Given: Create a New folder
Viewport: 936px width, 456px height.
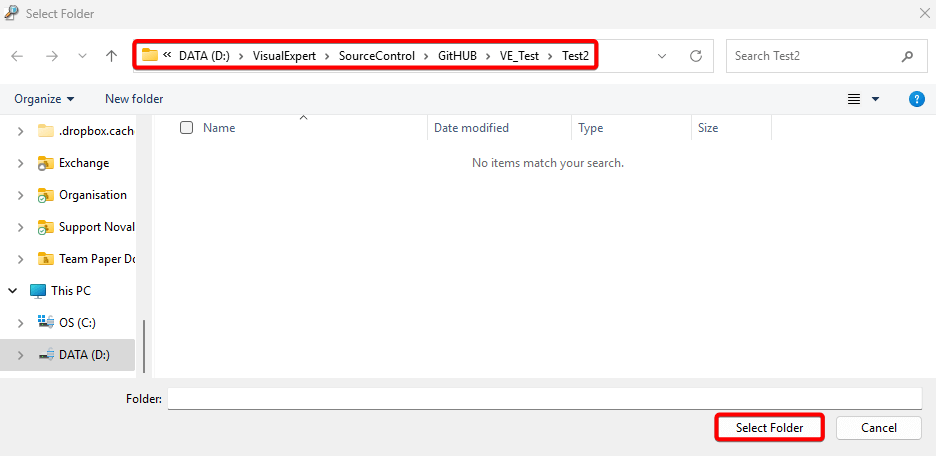Looking at the screenshot, I should 134,98.
